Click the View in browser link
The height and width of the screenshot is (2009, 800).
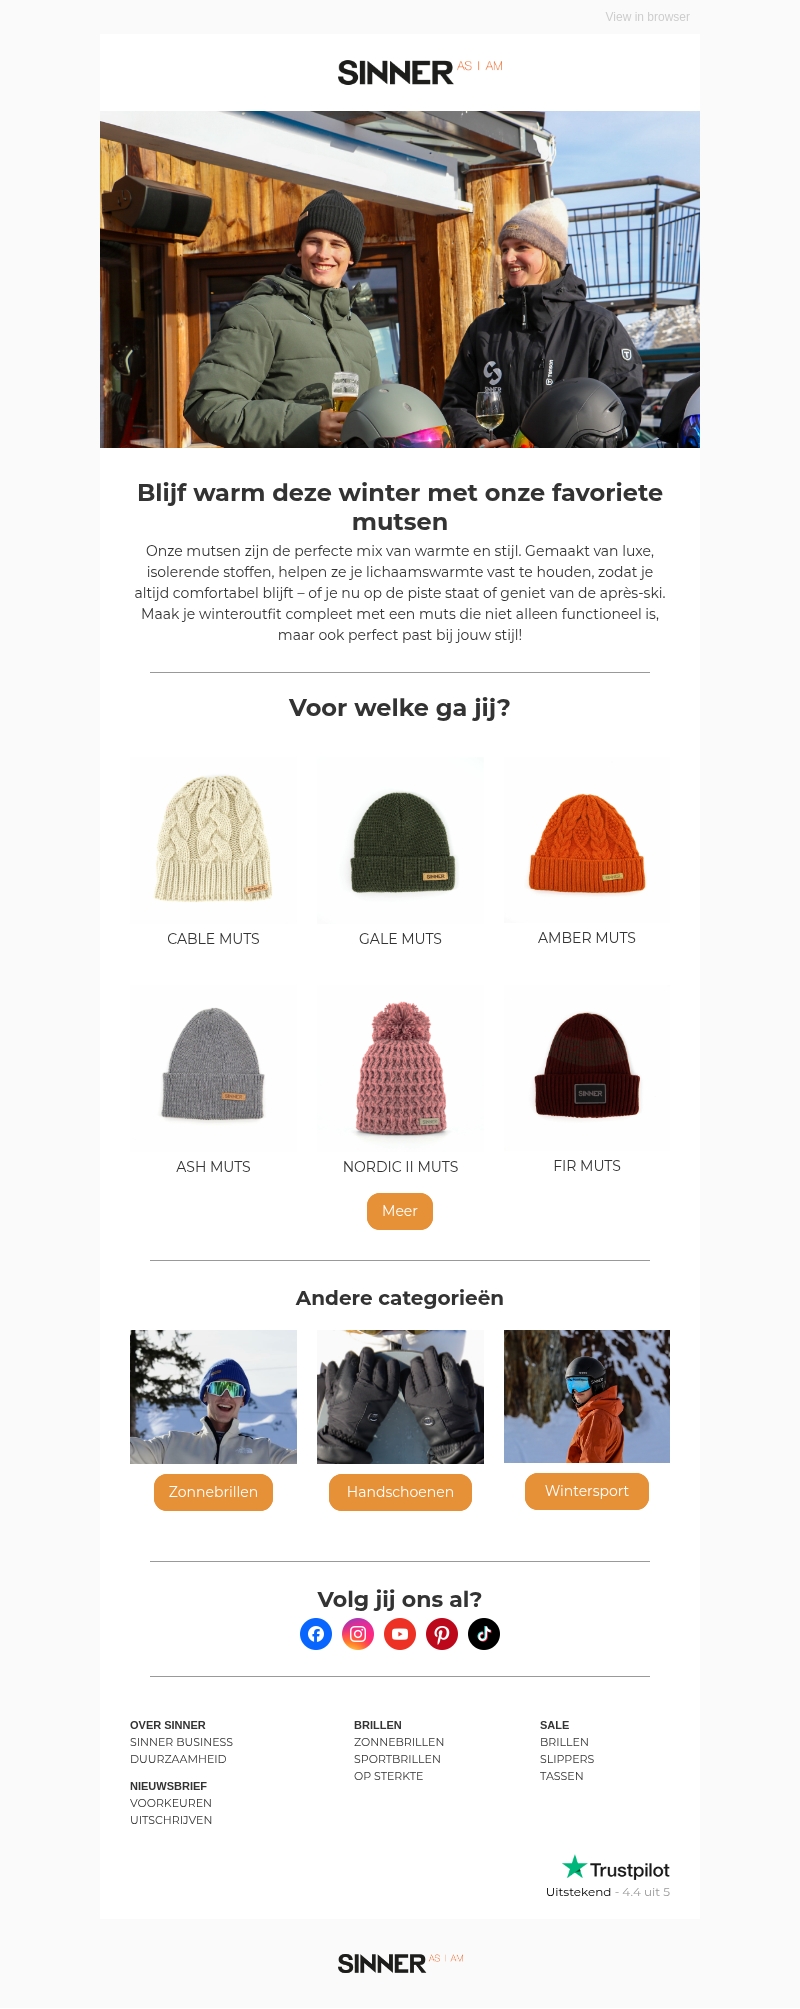647,17
